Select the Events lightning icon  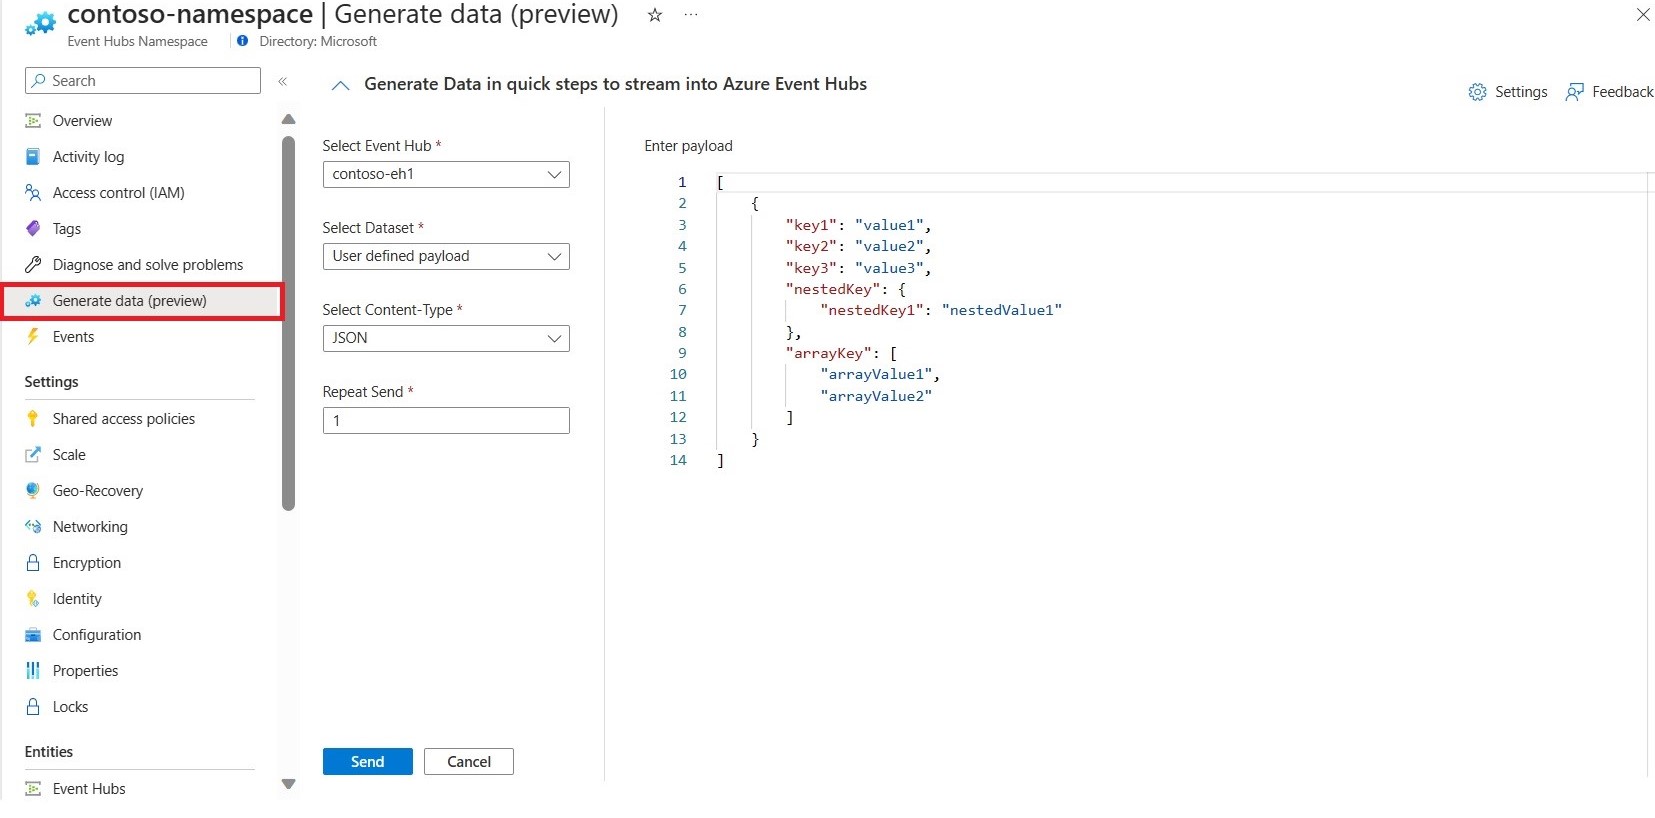[33, 337]
